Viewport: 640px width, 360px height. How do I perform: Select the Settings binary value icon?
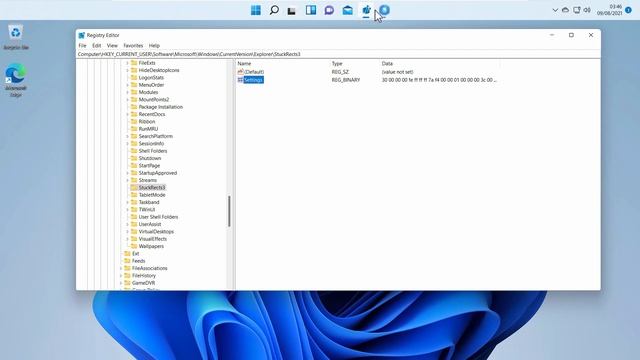240,80
